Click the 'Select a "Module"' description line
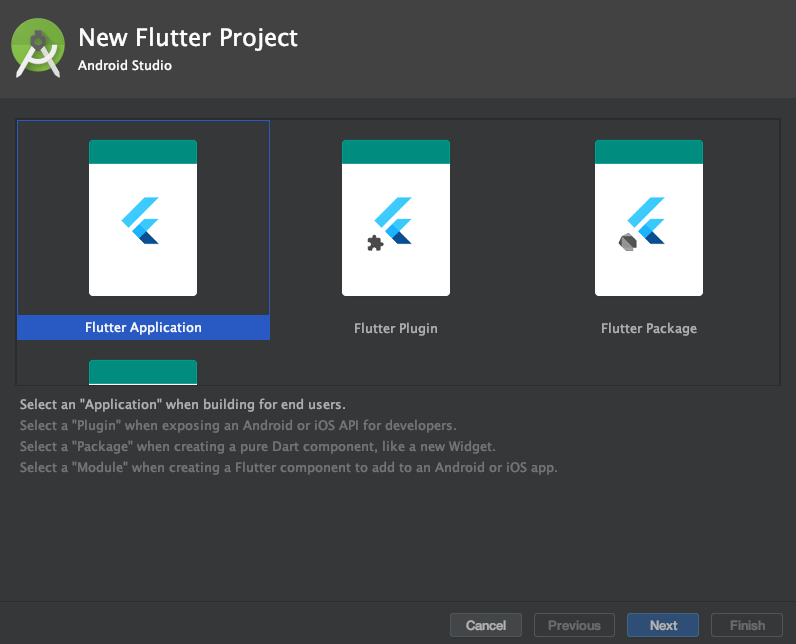 coord(288,467)
